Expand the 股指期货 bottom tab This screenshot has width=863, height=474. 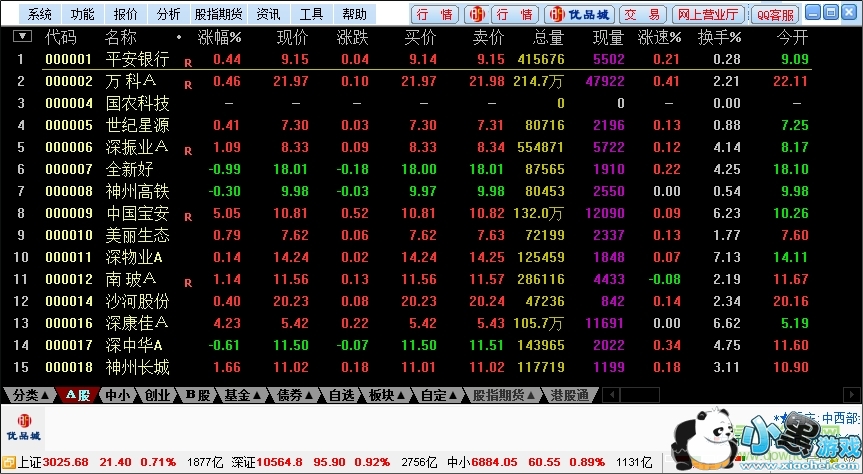click(503, 395)
